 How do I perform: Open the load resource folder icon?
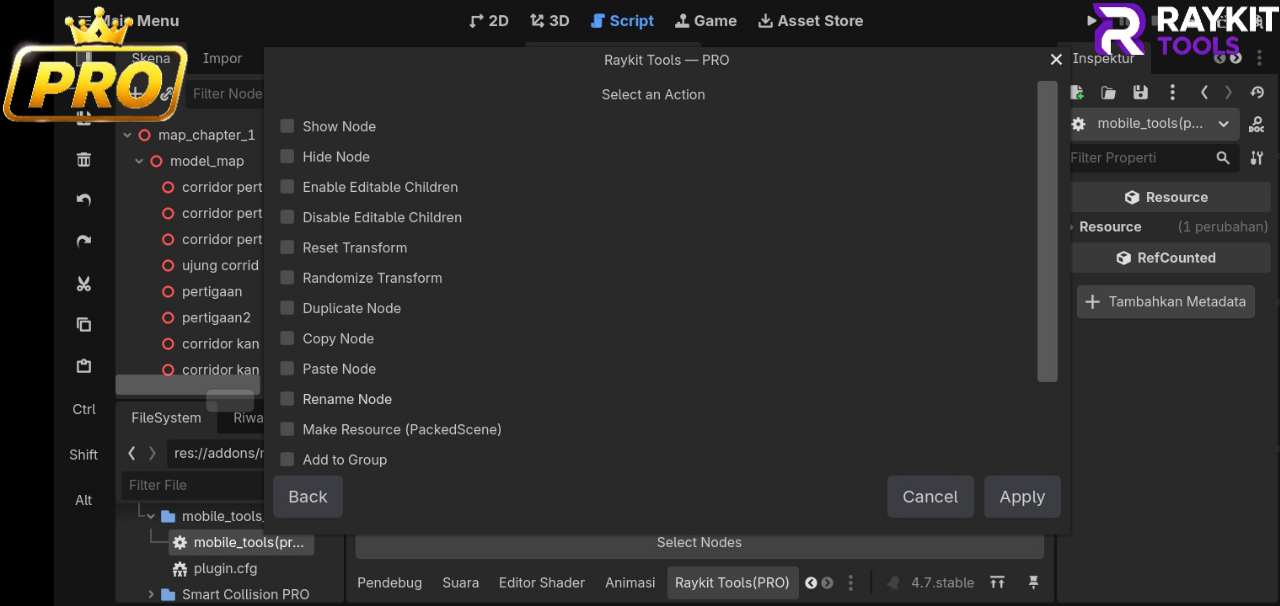(x=1108, y=93)
